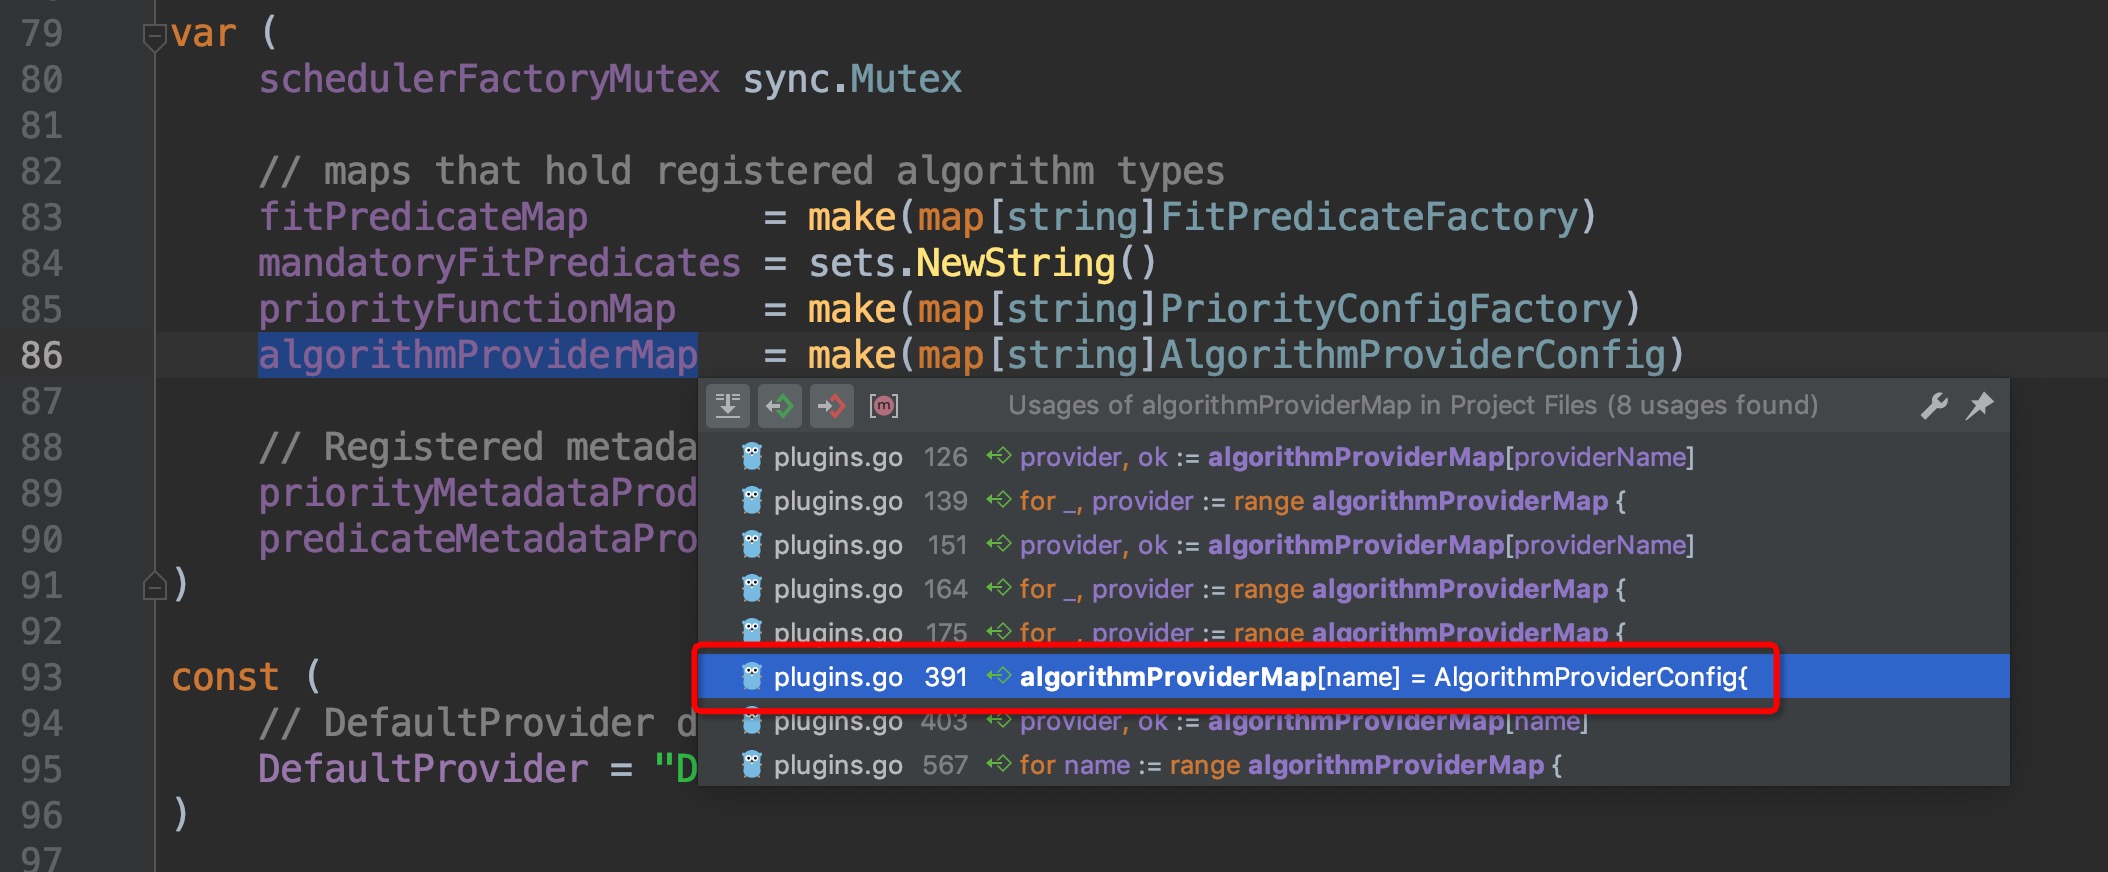Click gopher file icon on line 175 usage
Image resolution: width=2108 pixels, height=872 pixels.
click(x=752, y=631)
